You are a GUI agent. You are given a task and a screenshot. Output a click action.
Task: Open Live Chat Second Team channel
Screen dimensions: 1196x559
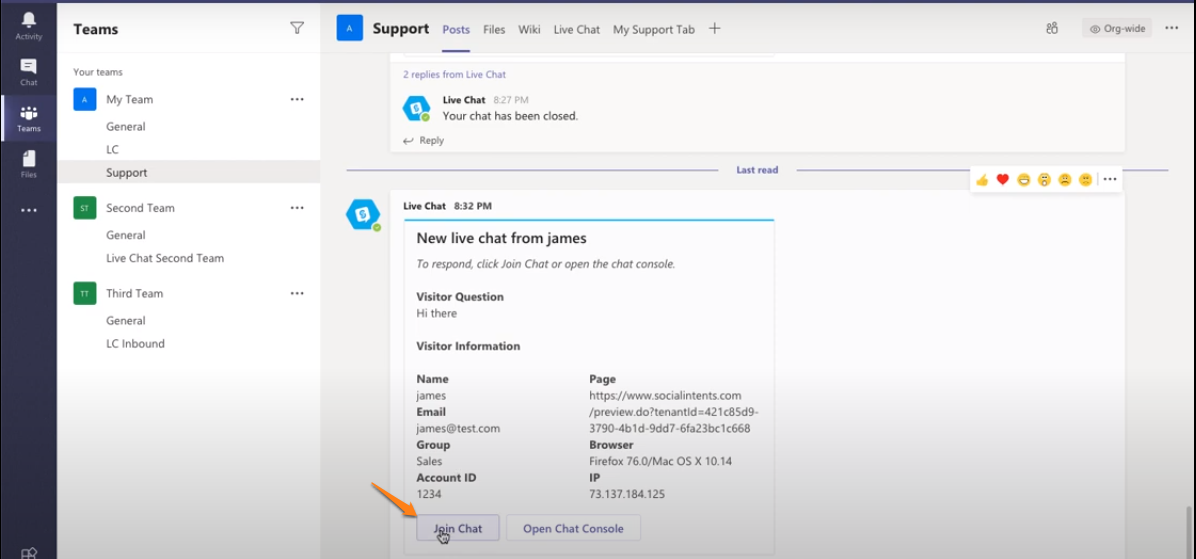[165, 258]
